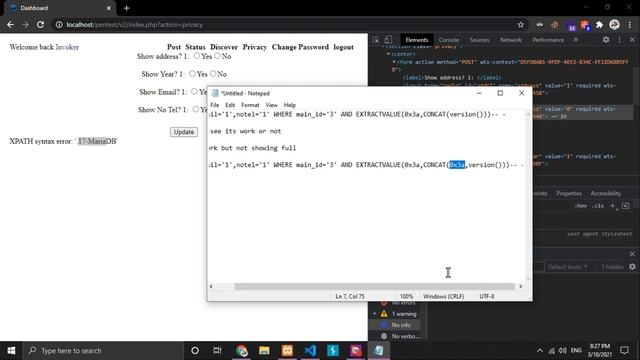
Task: Open console settings gear in the drawer
Action: (x=632, y=267)
